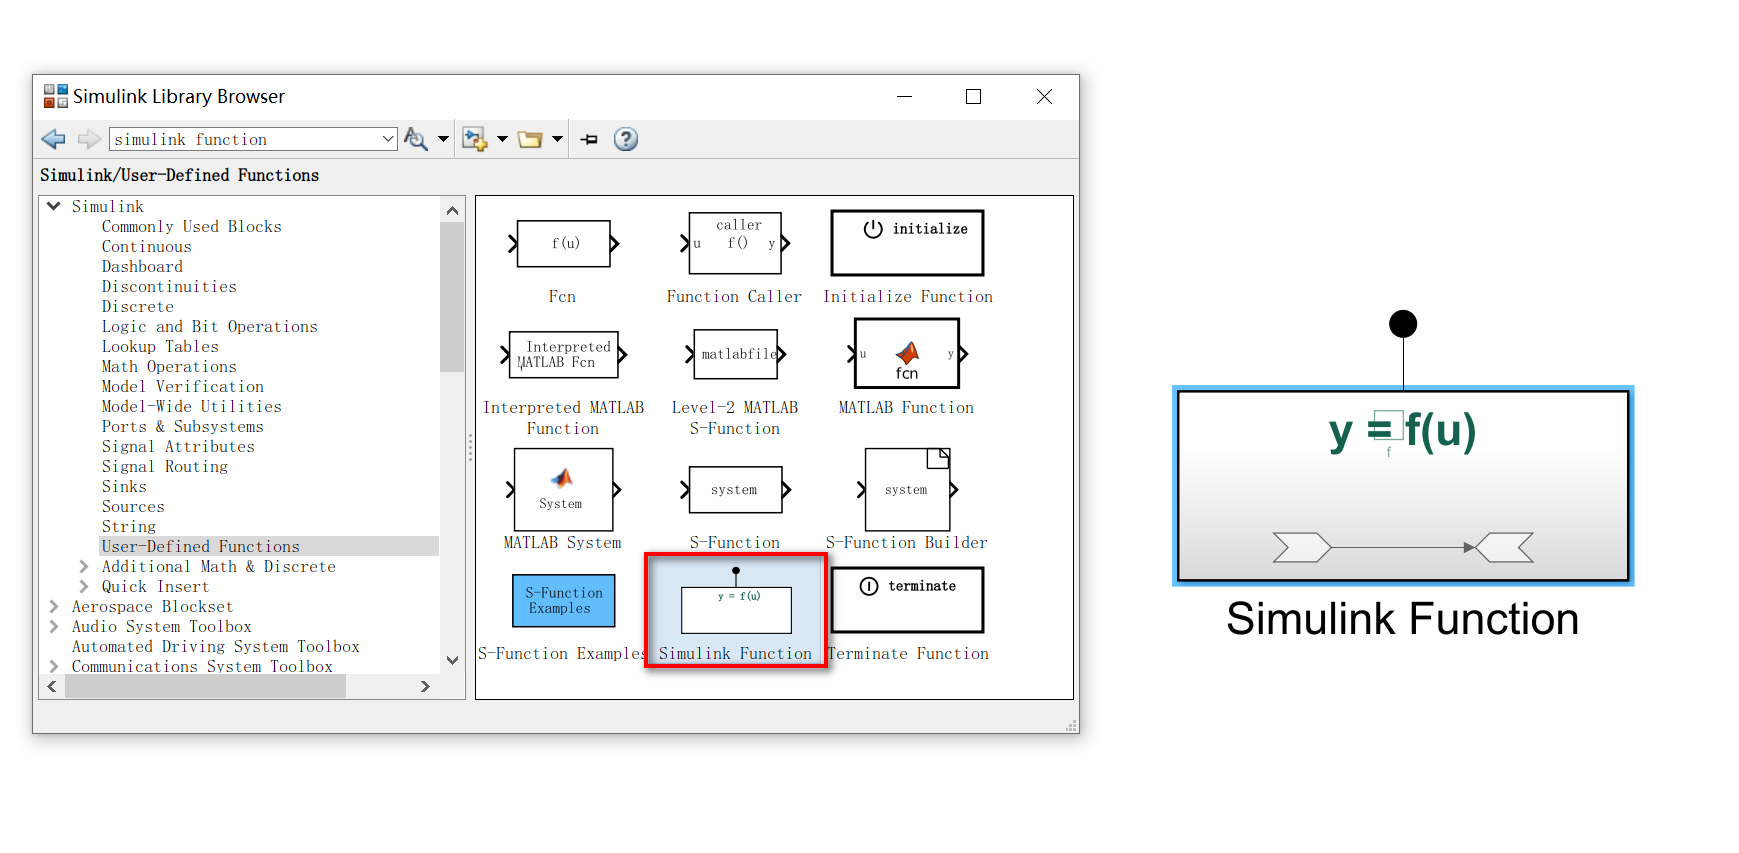The height and width of the screenshot is (853, 1739).
Task: Click the add-to-model icon
Action: click(474, 139)
